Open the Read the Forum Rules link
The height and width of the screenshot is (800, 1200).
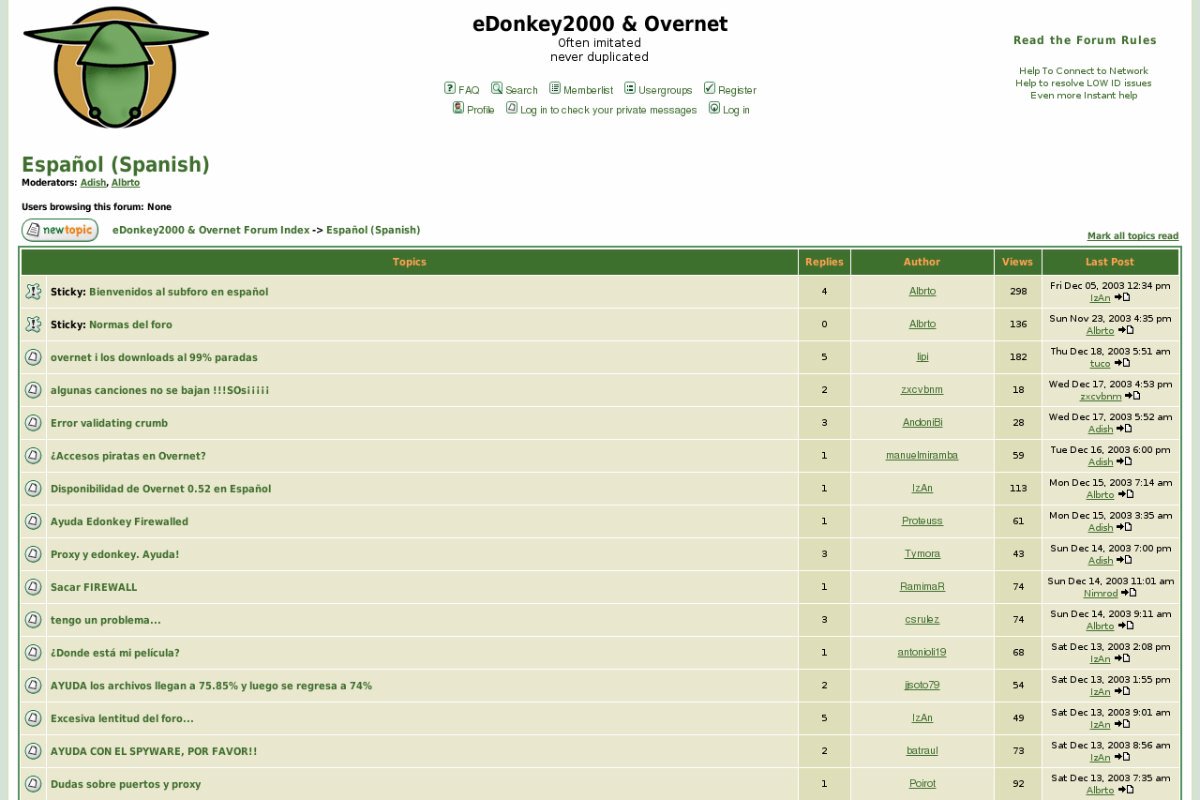pyautogui.click(x=1085, y=40)
